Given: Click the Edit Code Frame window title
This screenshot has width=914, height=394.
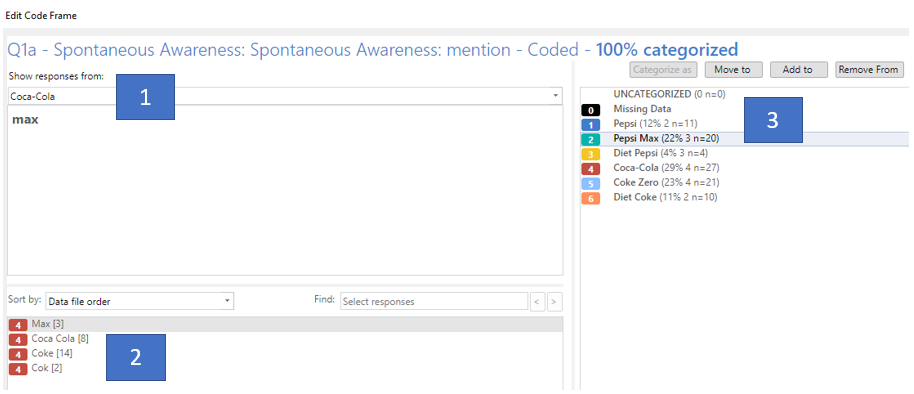Looking at the screenshot, I should (x=41, y=16).
